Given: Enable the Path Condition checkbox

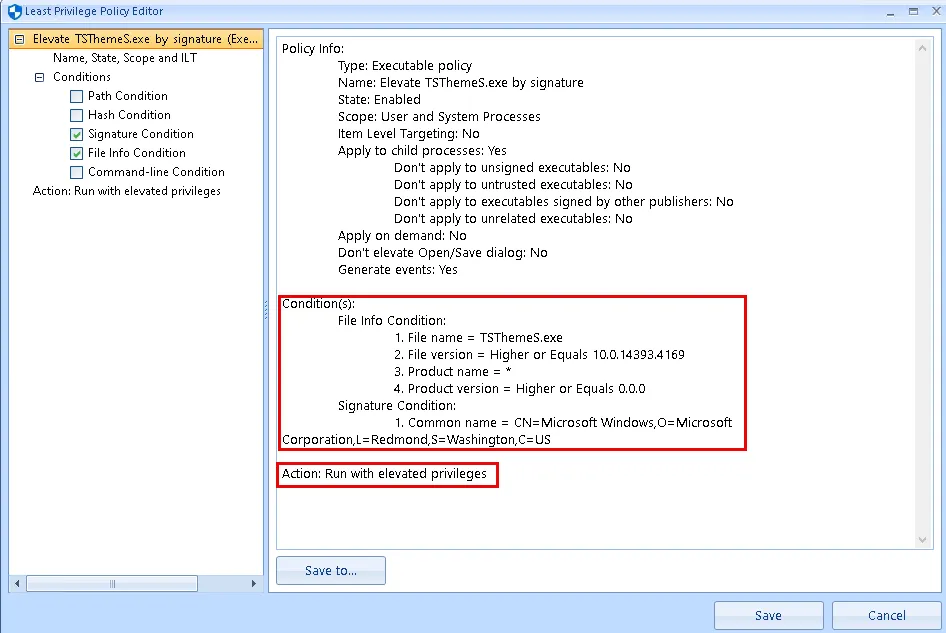Looking at the screenshot, I should point(77,96).
